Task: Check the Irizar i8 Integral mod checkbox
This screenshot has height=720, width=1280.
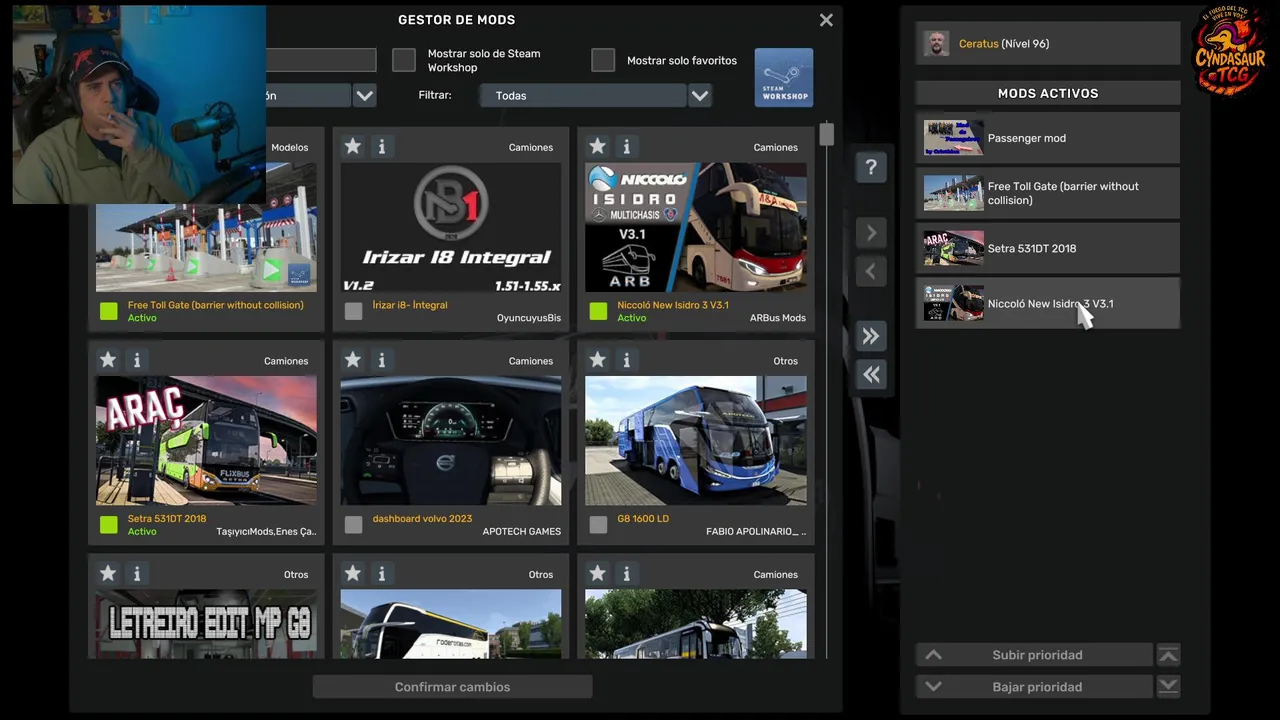Action: tap(353, 311)
